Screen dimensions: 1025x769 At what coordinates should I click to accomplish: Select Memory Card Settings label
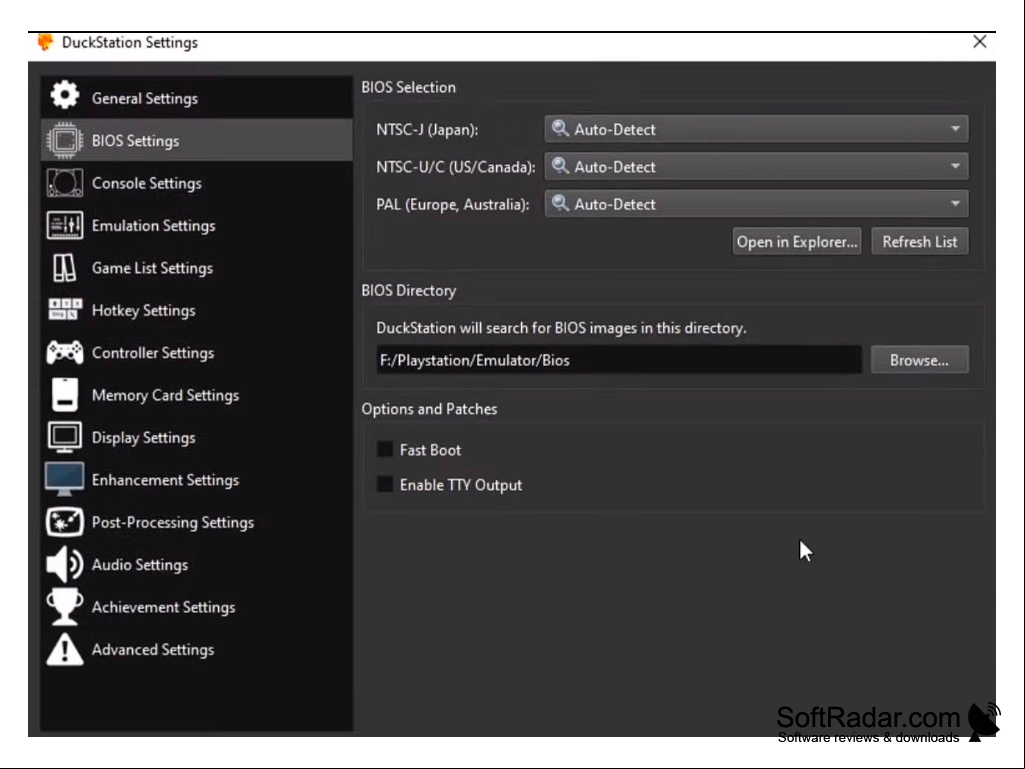tap(165, 395)
